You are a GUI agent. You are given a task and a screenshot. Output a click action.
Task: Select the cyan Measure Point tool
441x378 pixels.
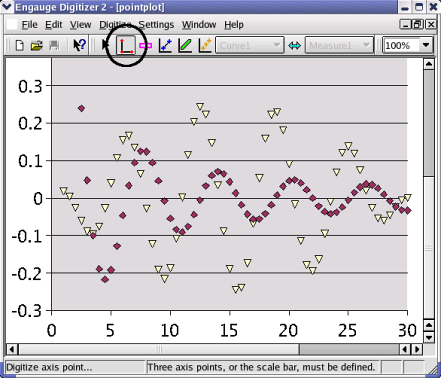click(294, 45)
